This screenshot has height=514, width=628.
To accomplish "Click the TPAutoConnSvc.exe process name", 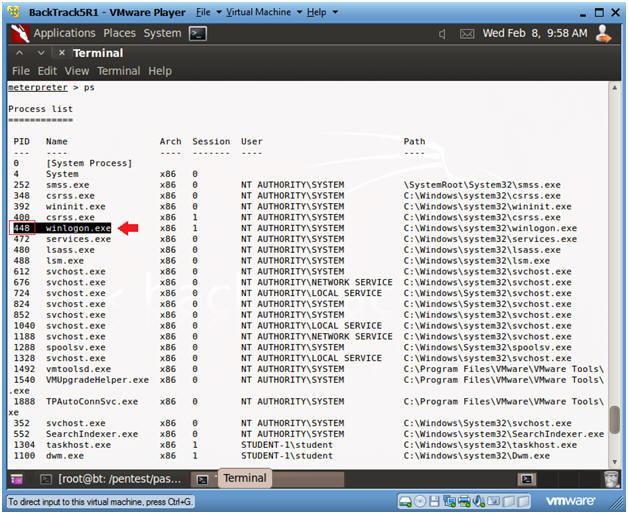I will (92, 401).
